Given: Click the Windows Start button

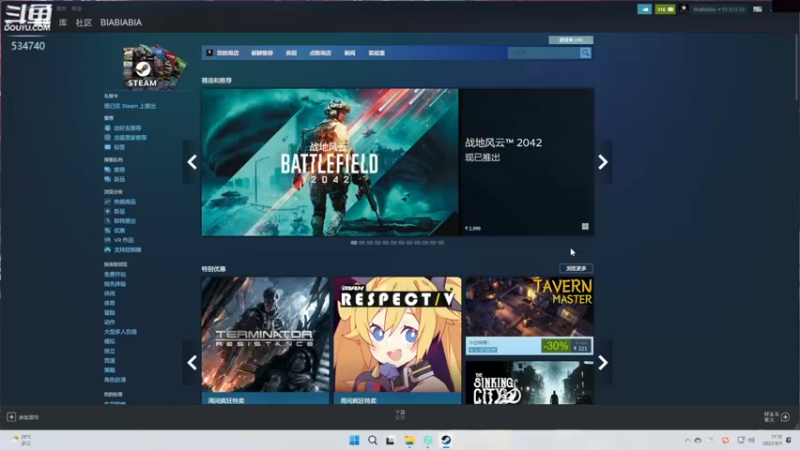Looking at the screenshot, I should tap(354, 440).
